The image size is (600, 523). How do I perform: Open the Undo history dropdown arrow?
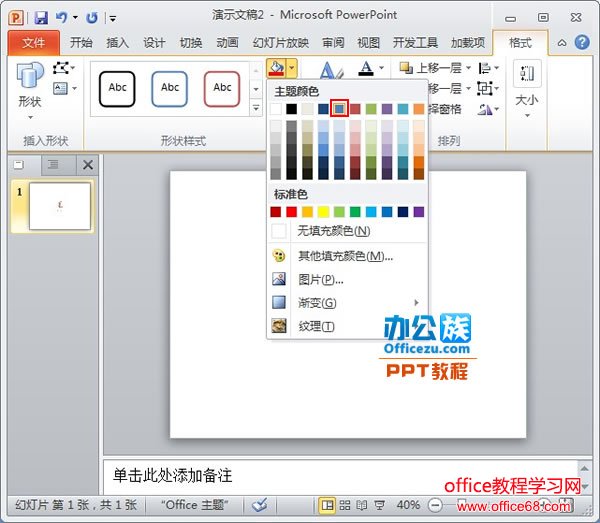pos(75,18)
